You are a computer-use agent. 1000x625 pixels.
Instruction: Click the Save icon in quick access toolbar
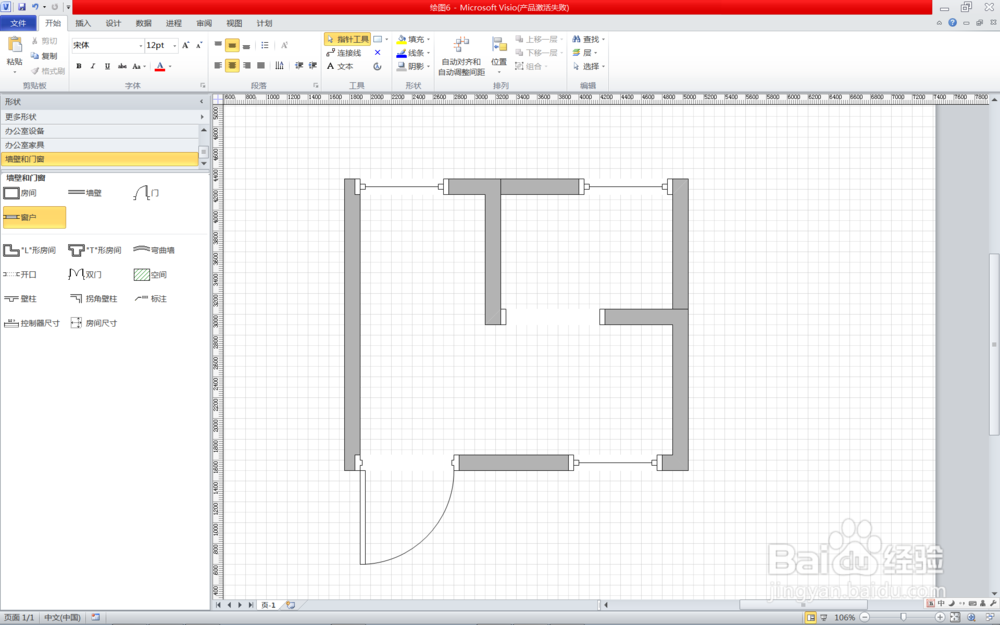tap(22, 7)
